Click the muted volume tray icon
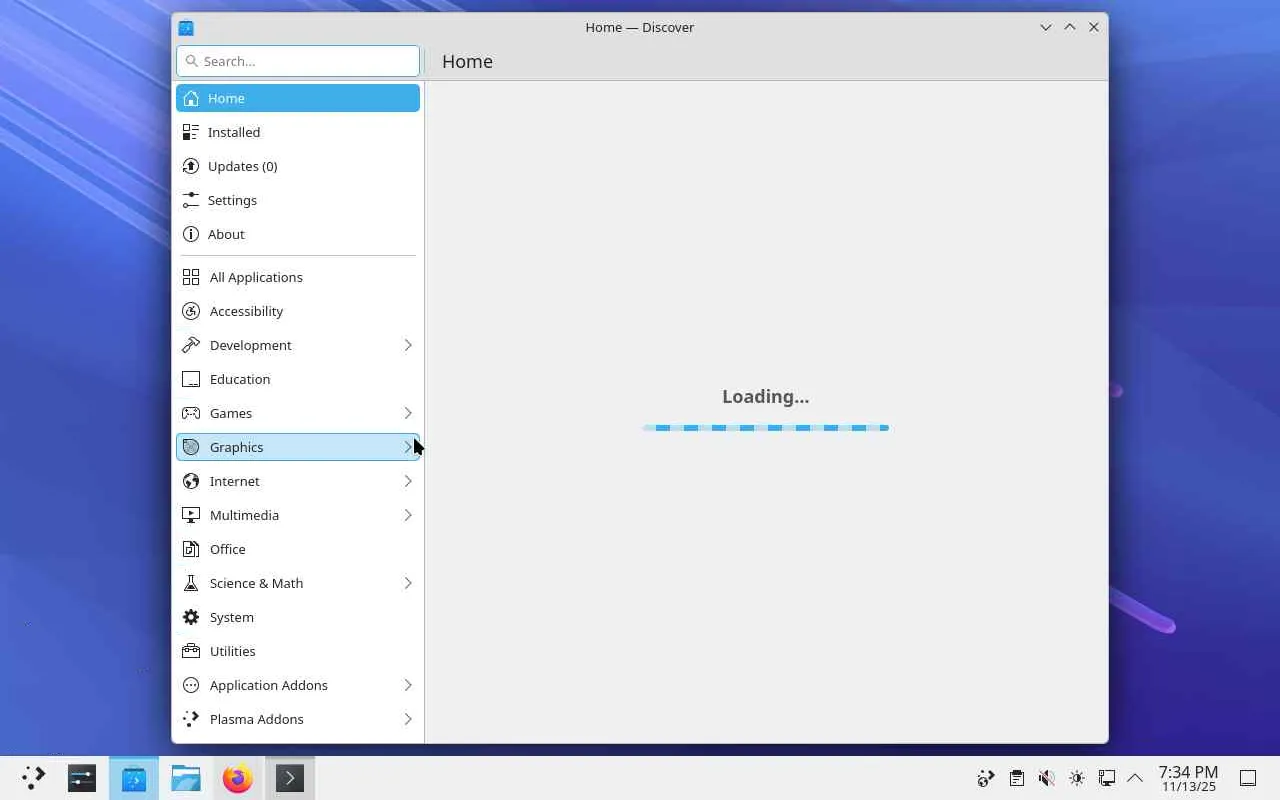 point(1046,778)
